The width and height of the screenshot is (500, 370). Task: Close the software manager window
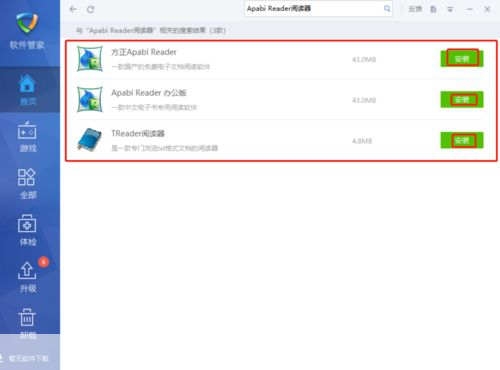pos(487,9)
